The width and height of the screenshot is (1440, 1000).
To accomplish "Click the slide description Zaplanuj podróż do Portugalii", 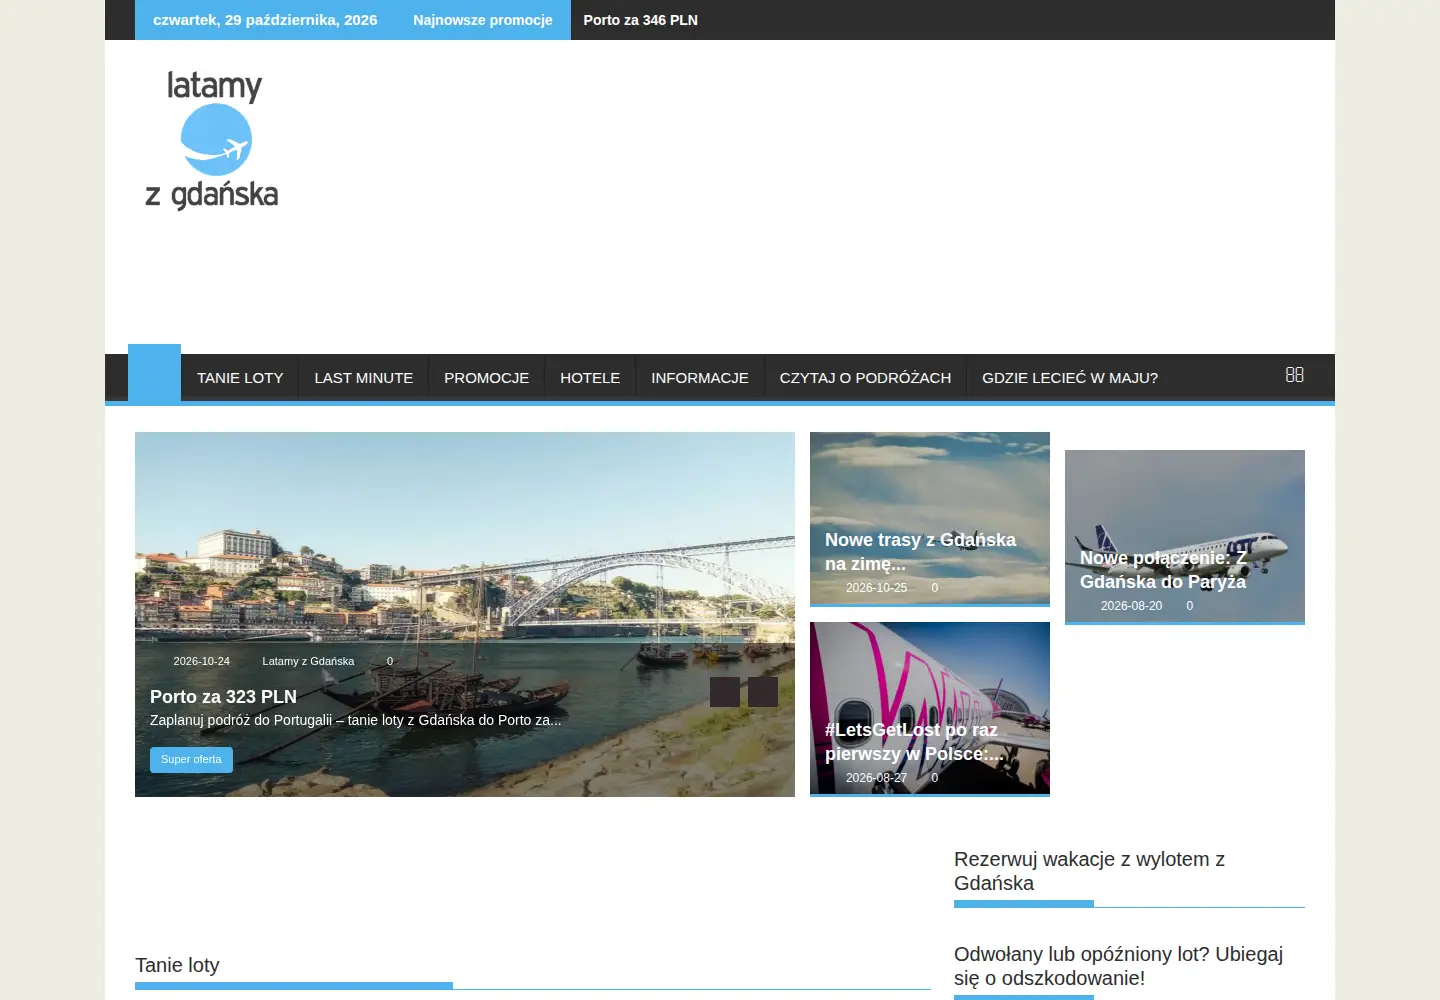I will click(x=355, y=720).
